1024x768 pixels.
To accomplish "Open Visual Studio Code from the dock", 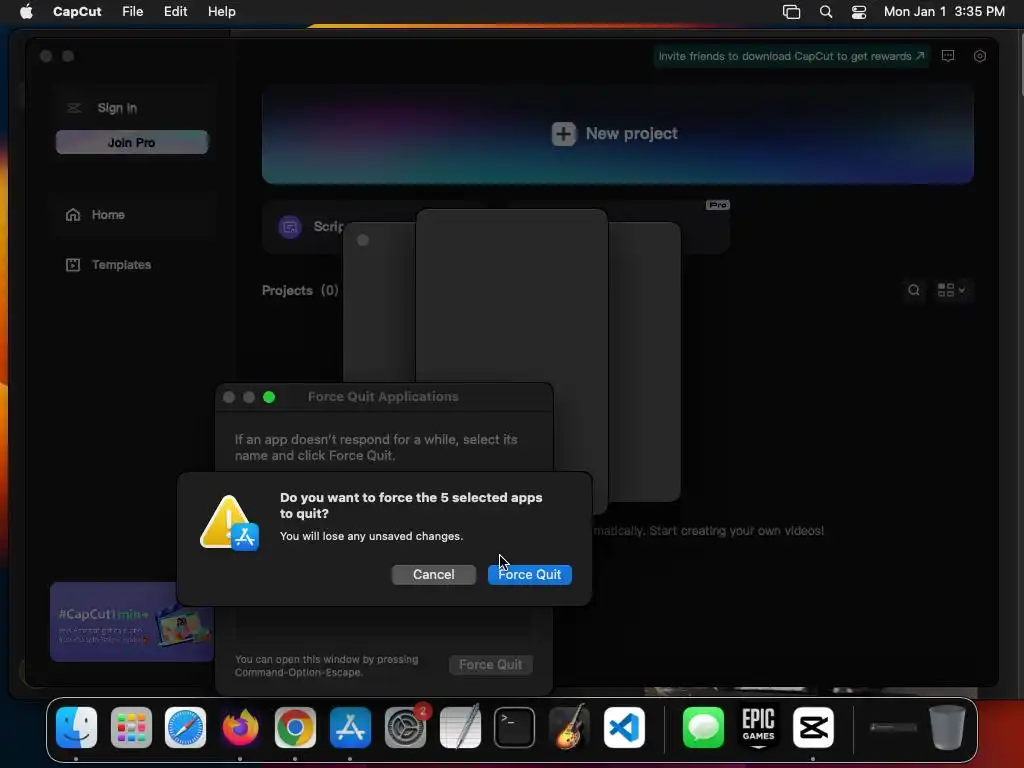I will pyautogui.click(x=624, y=728).
